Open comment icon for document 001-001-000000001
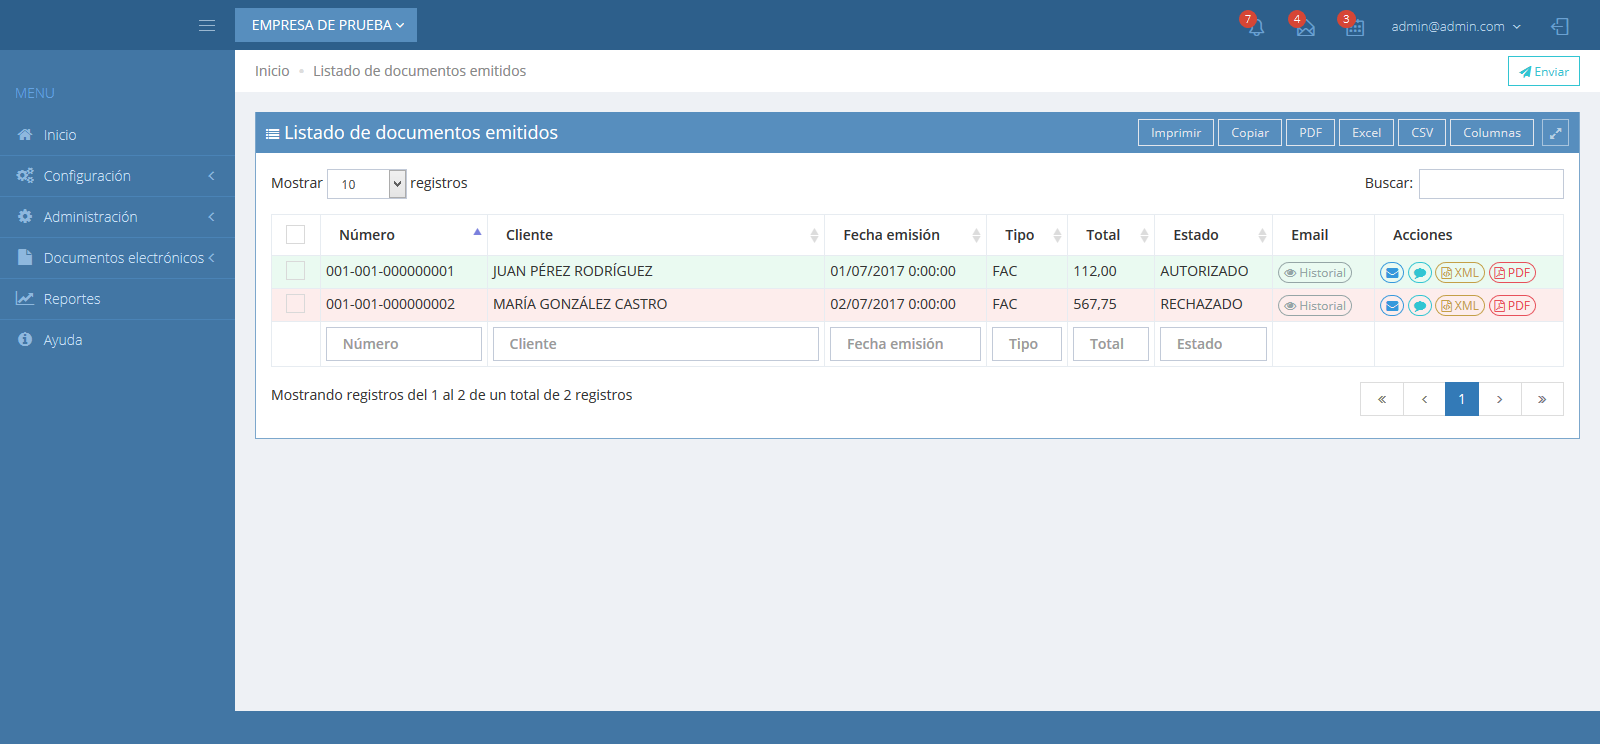The width and height of the screenshot is (1600, 744). pyautogui.click(x=1420, y=273)
